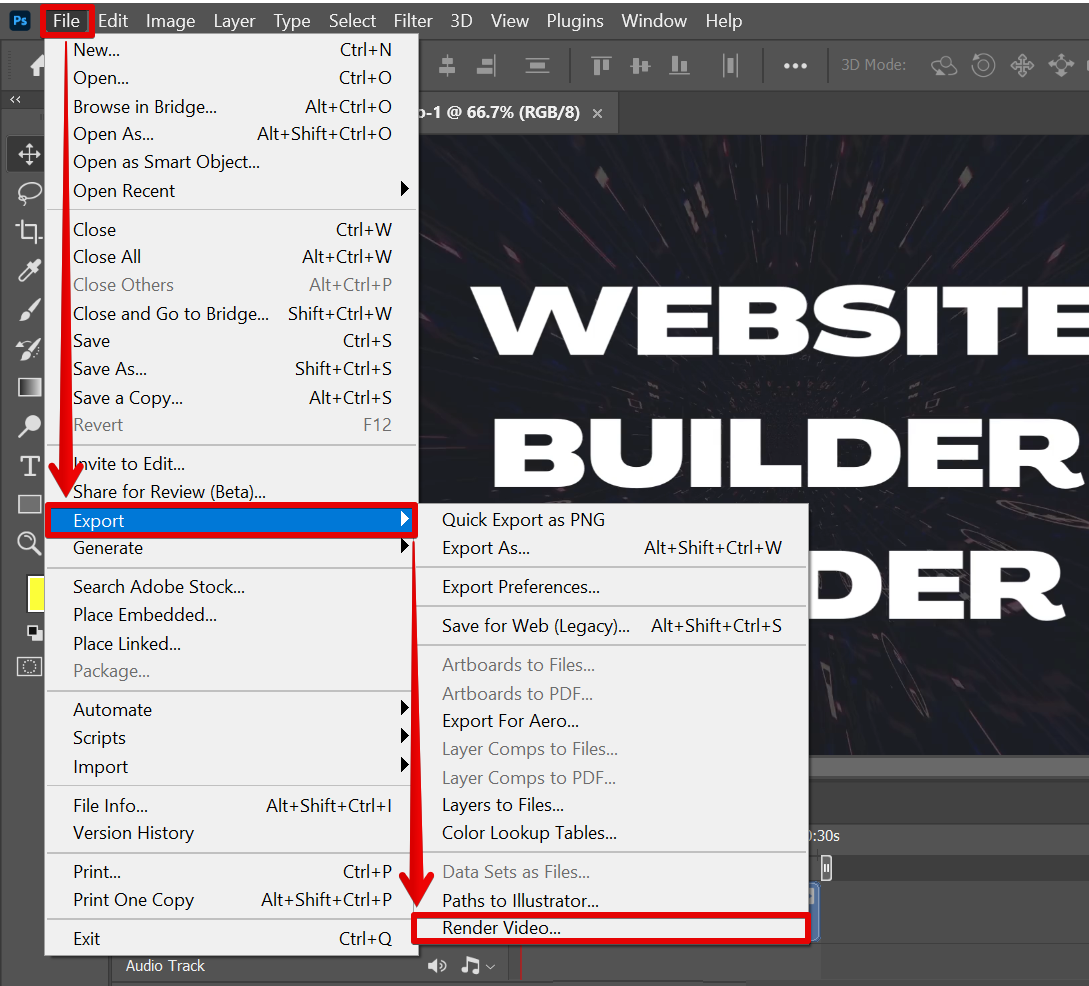Select the Lasso tool
The width and height of the screenshot is (1089, 986).
28,192
